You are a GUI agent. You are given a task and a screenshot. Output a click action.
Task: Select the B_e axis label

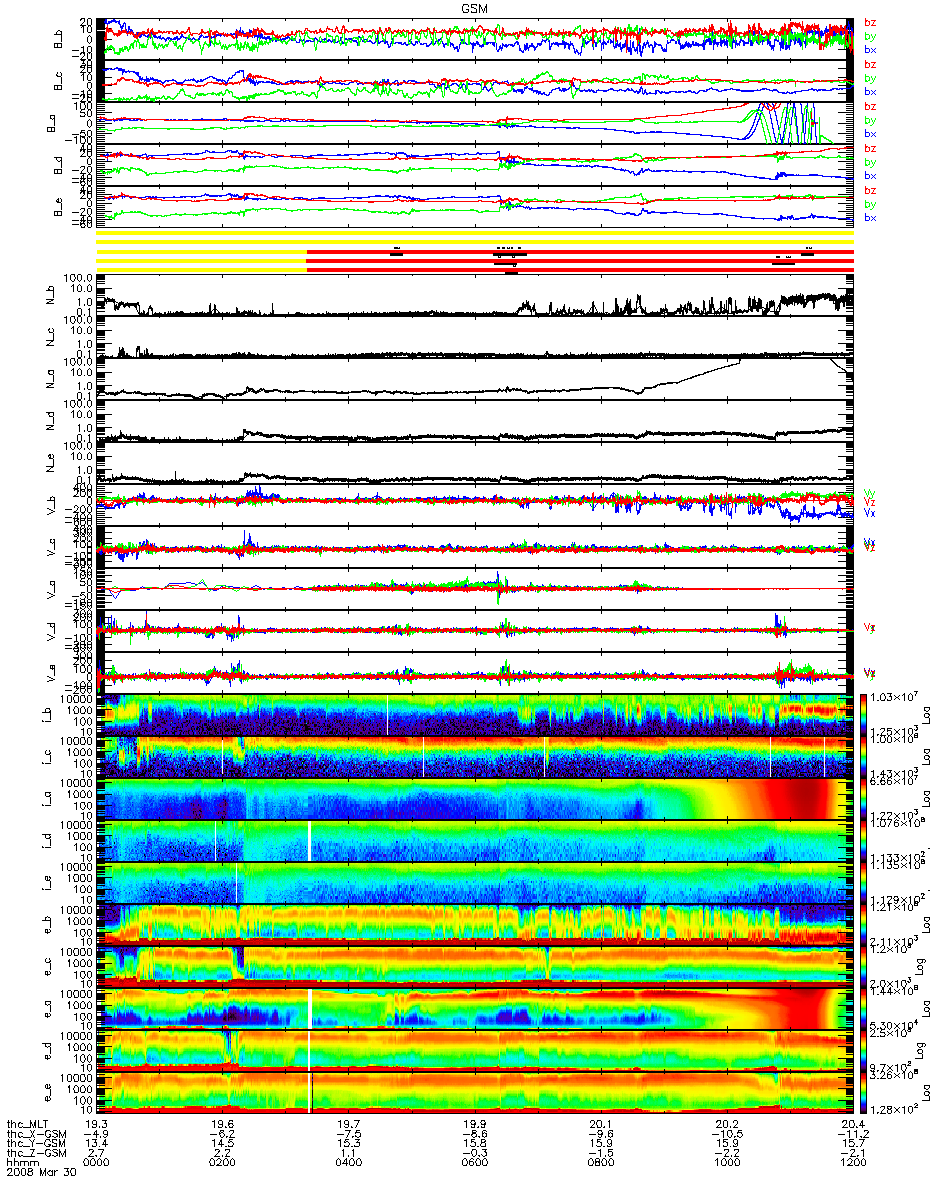point(57,208)
